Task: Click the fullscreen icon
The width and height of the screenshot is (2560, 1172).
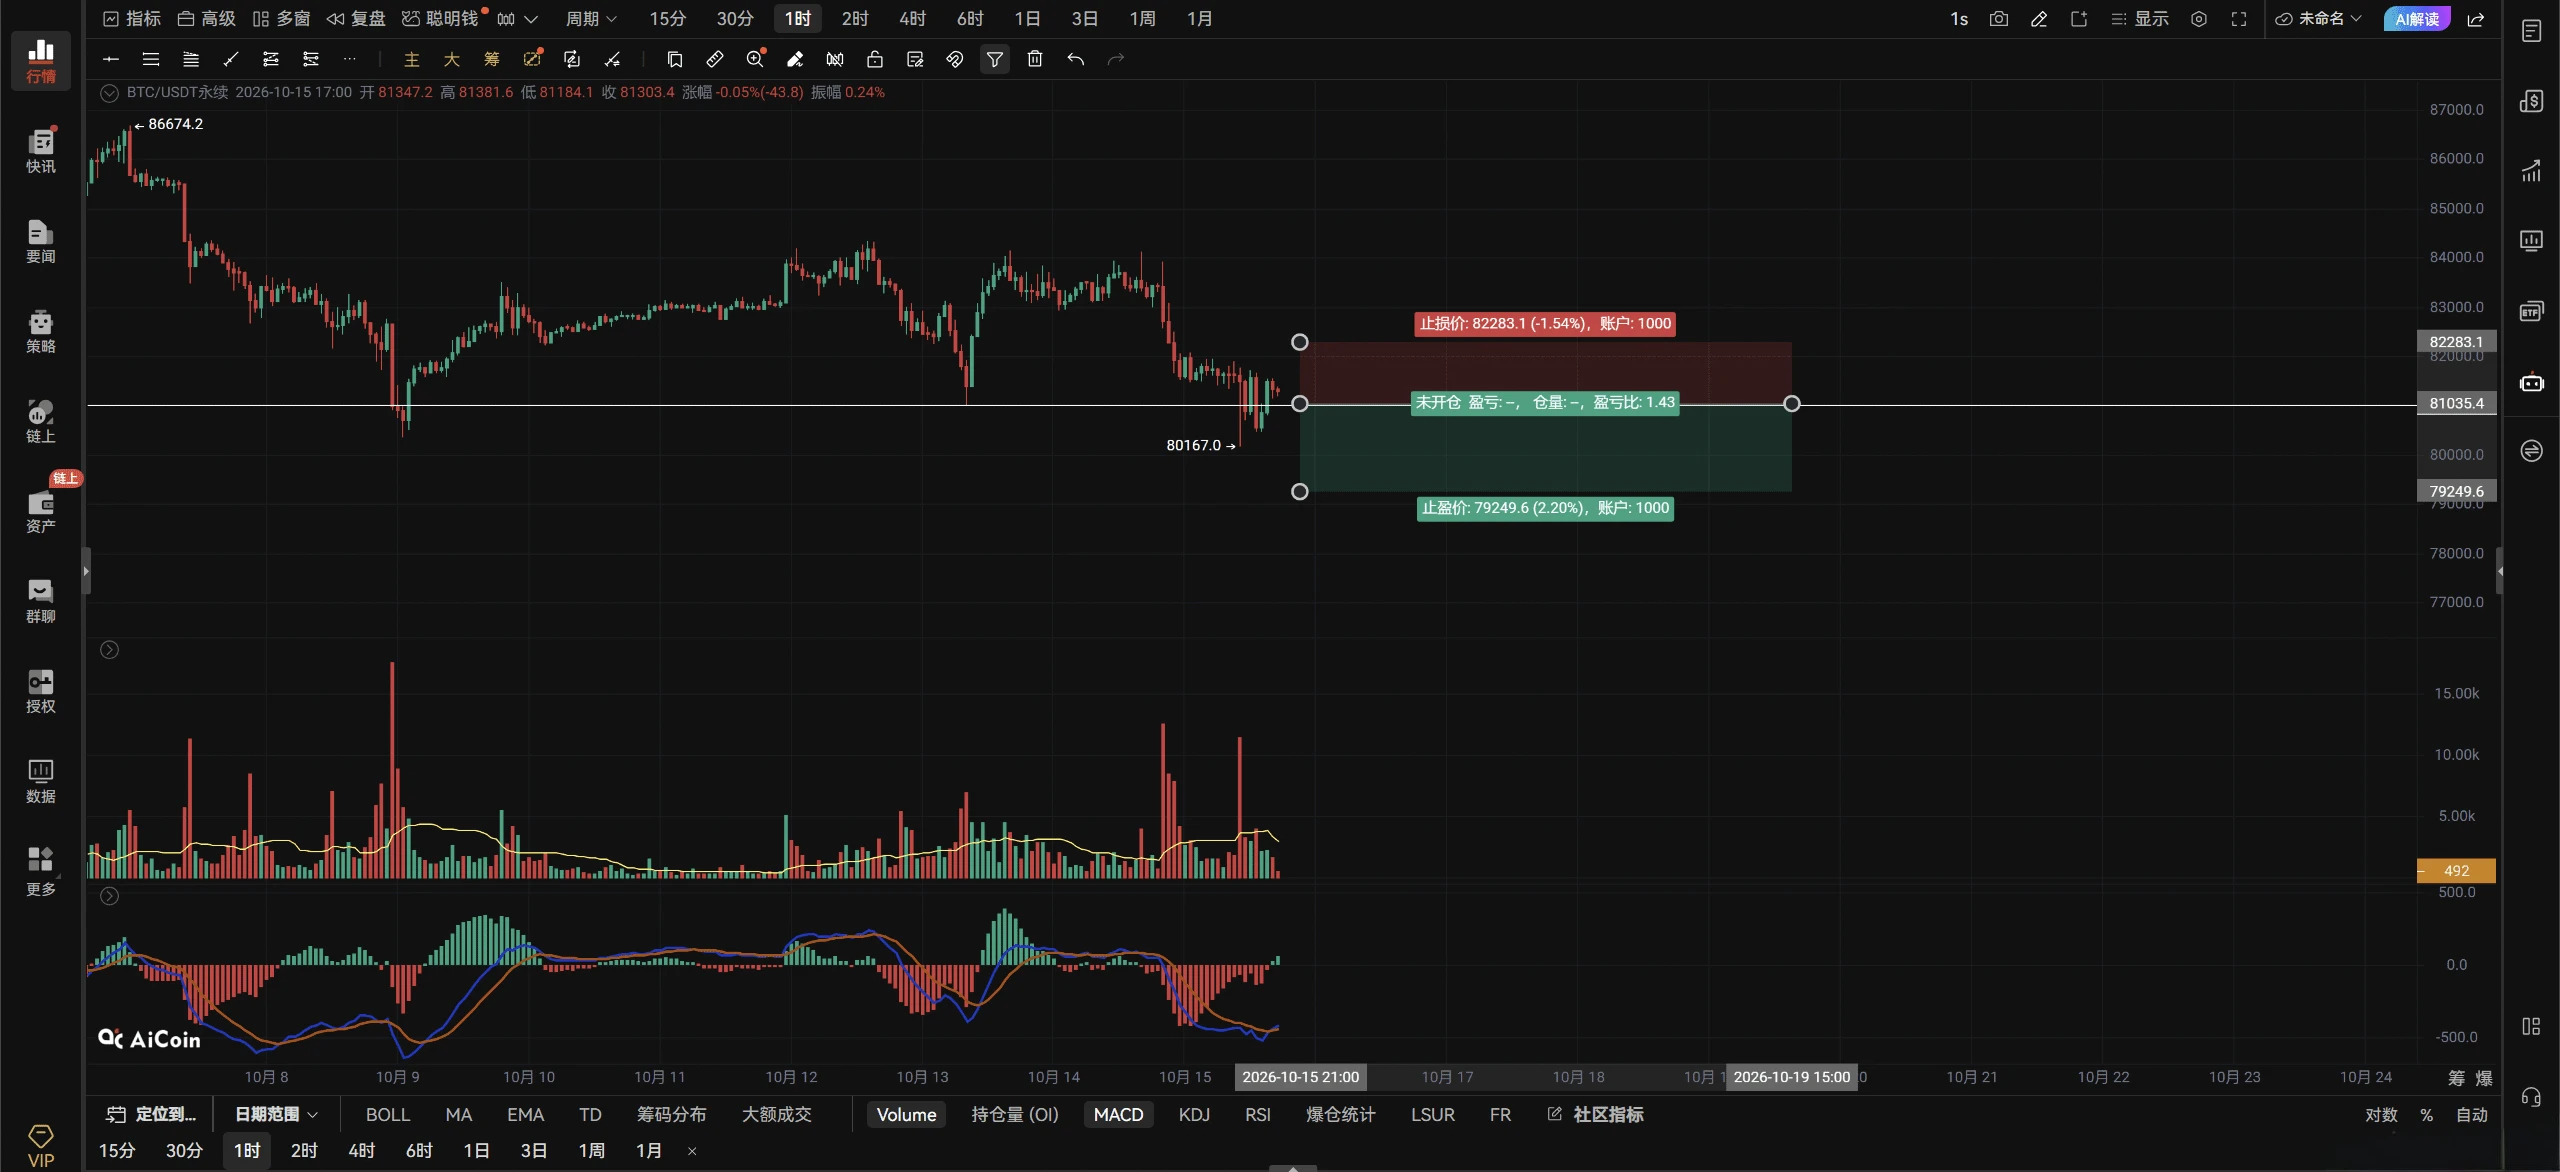Action: [2239, 19]
